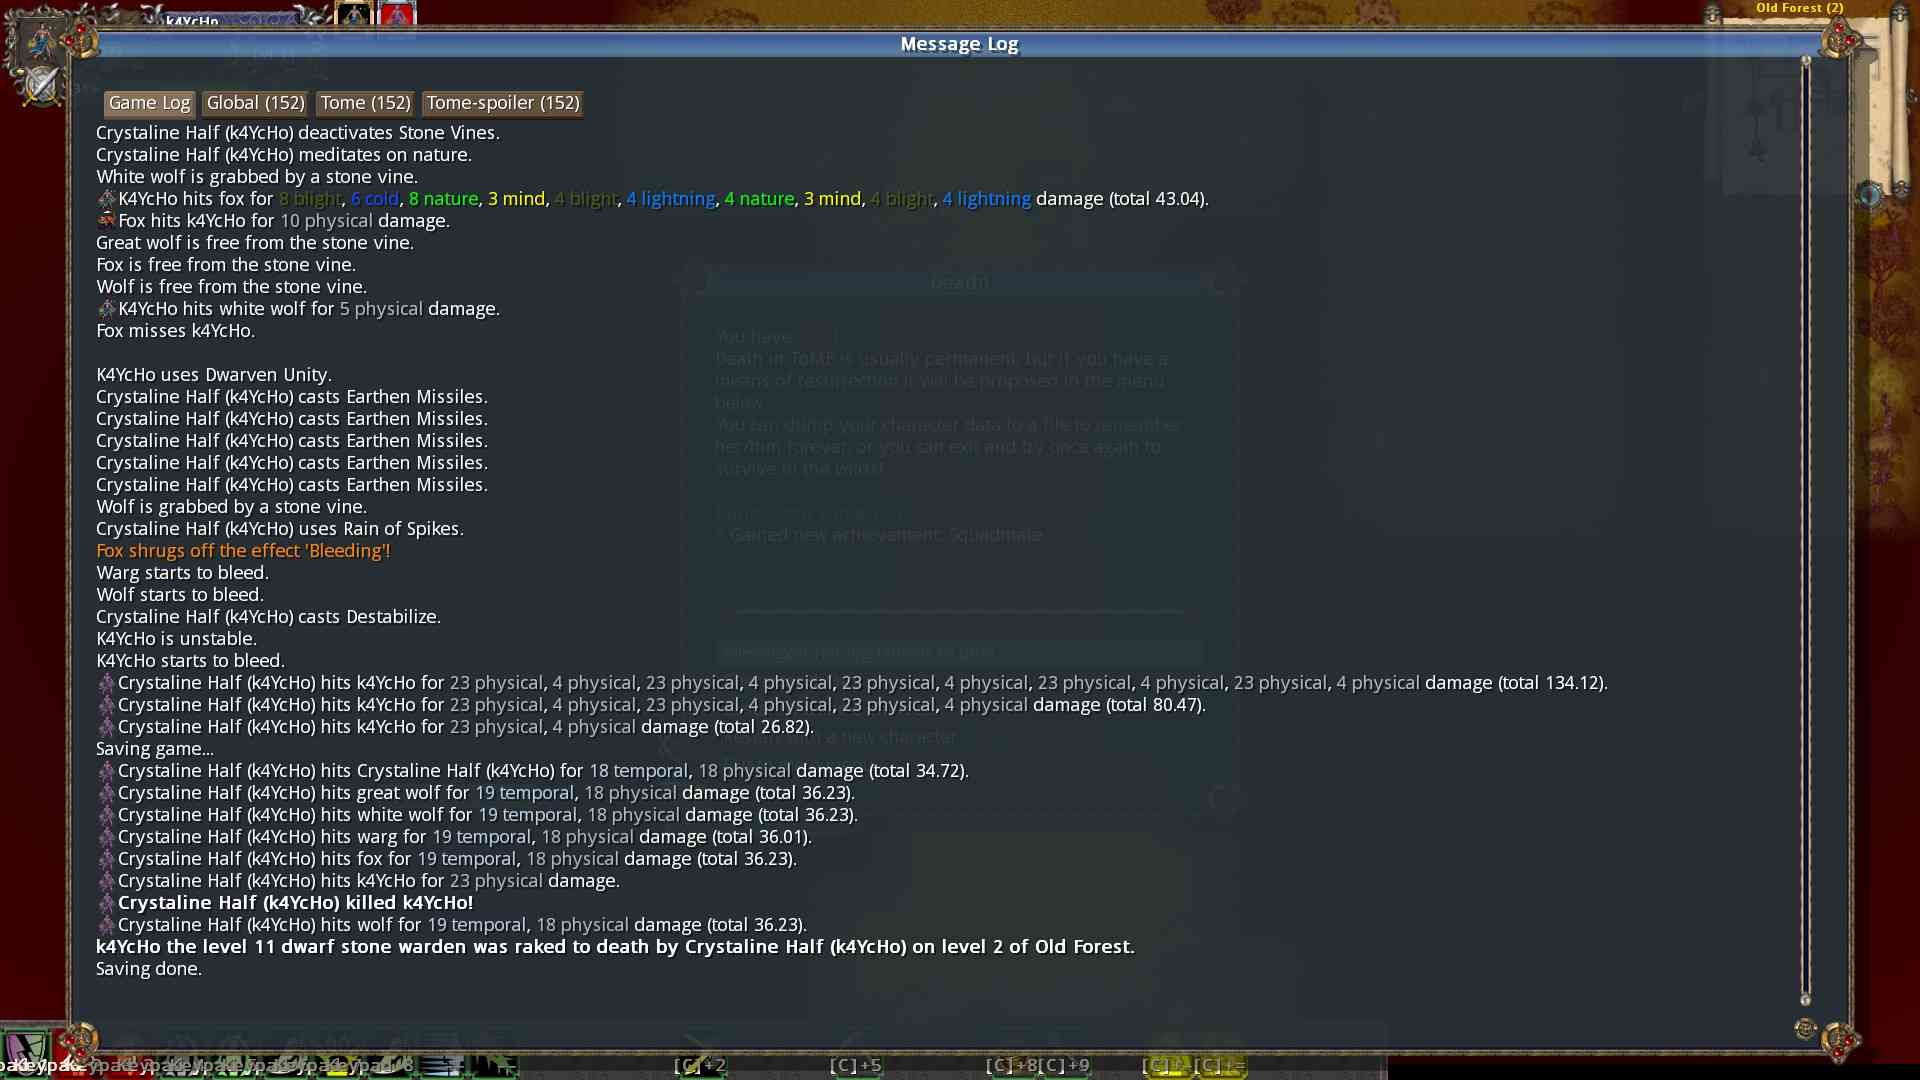Click the 'casts Destabilize.' line
Viewport: 1920px width, 1080px height.
click(269, 617)
